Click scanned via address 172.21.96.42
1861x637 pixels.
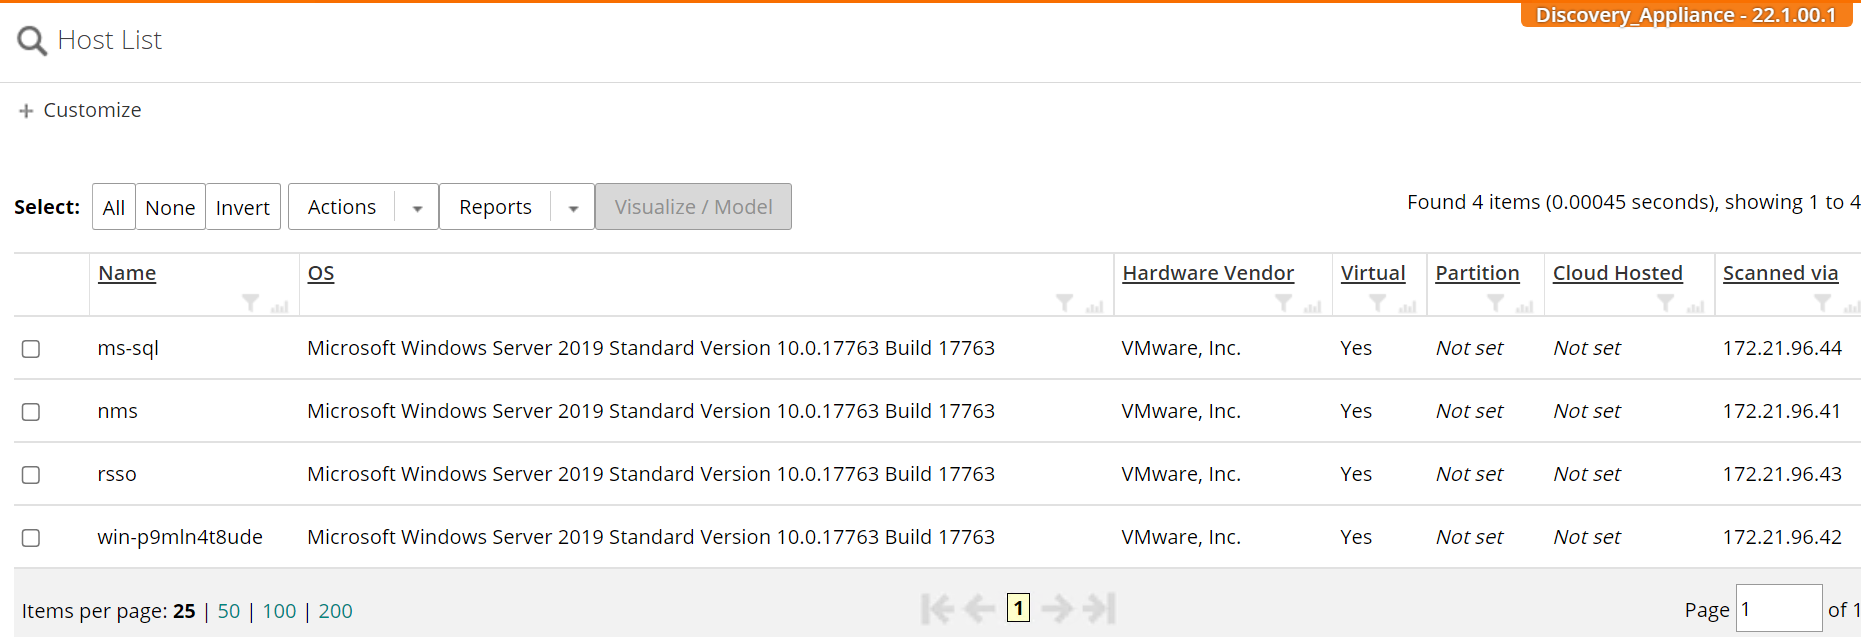click(x=1782, y=537)
